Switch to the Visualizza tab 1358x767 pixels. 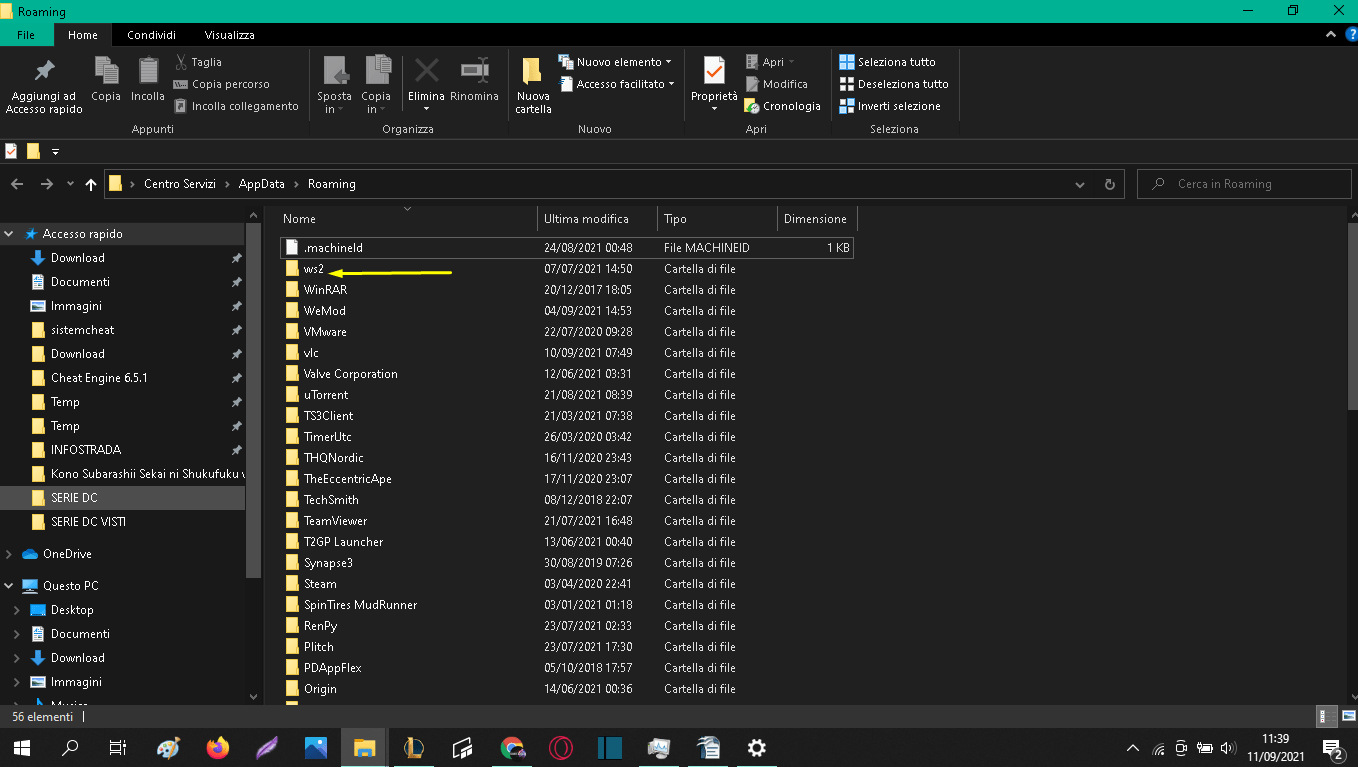coord(229,35)
